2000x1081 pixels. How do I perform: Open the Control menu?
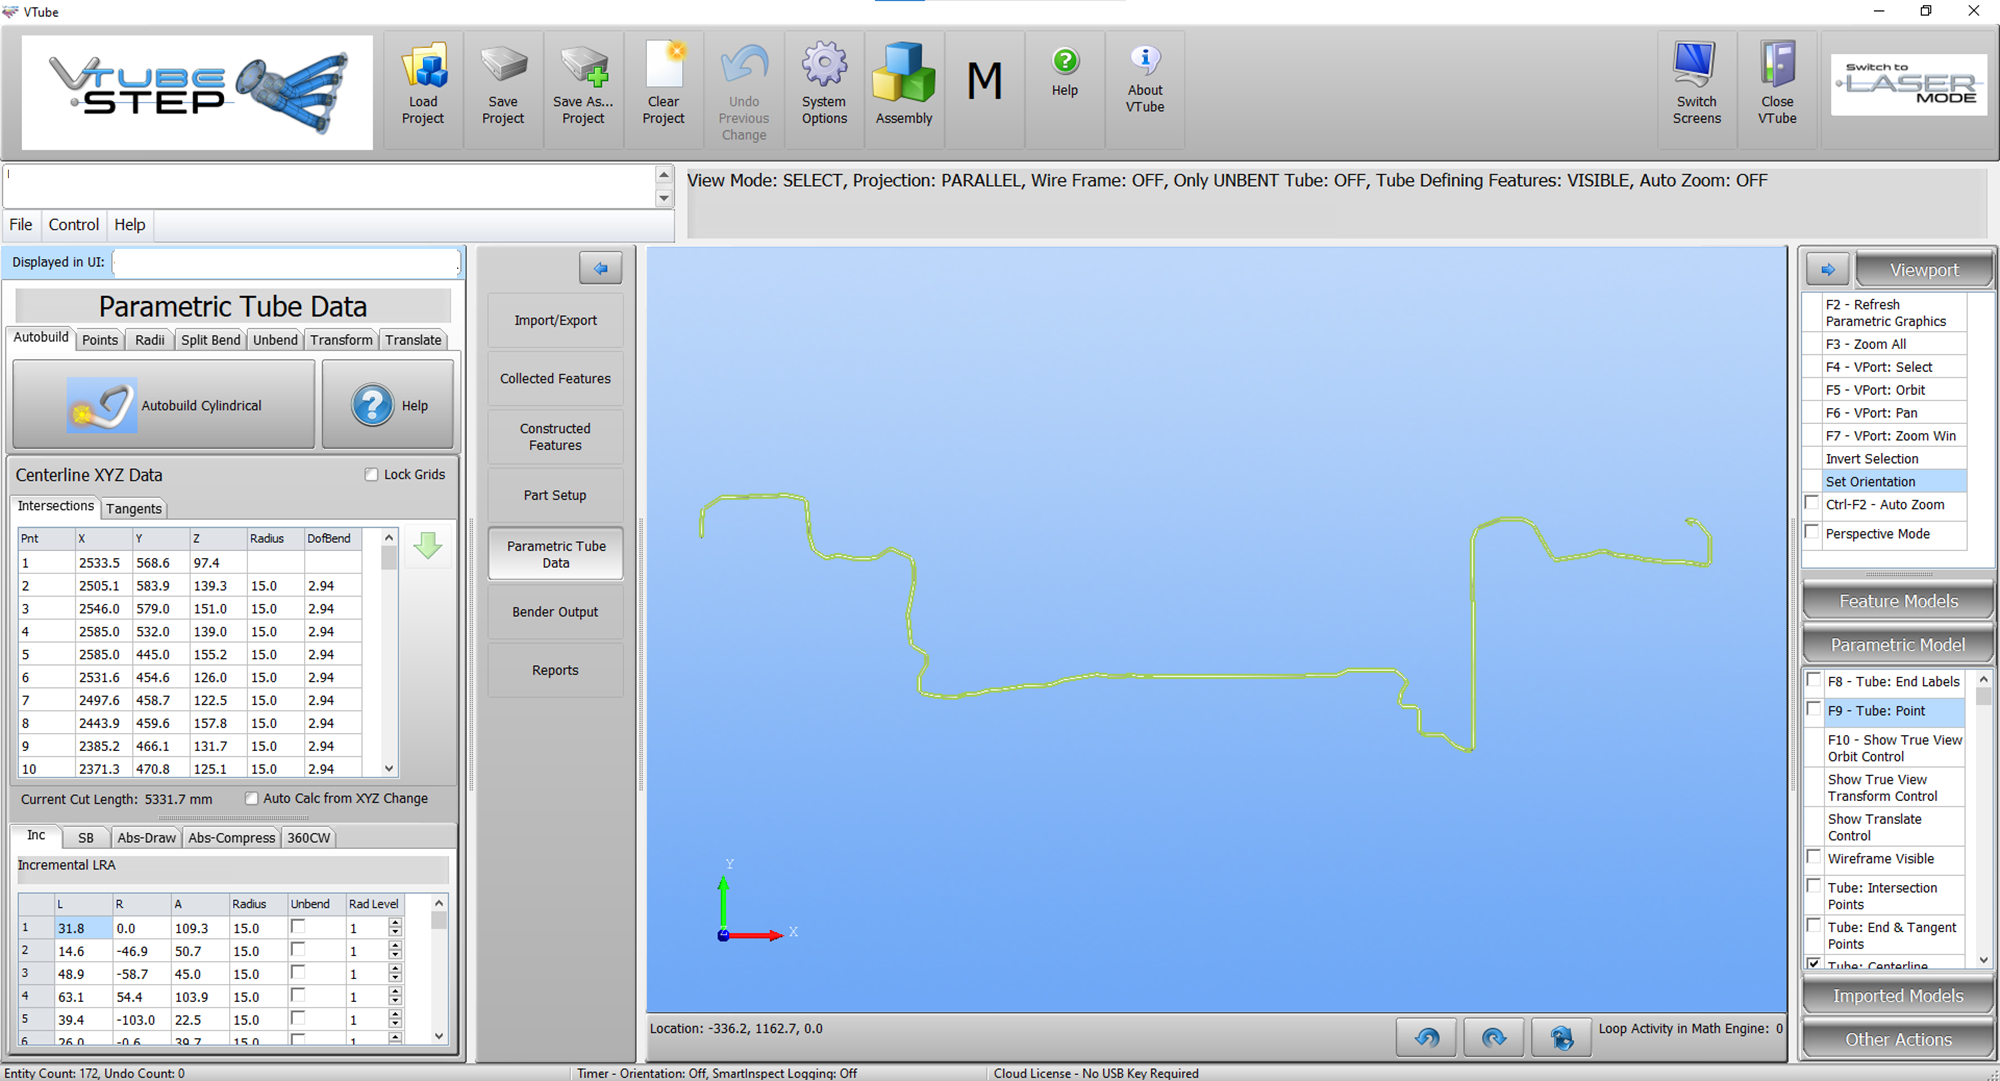coord(74,225)
